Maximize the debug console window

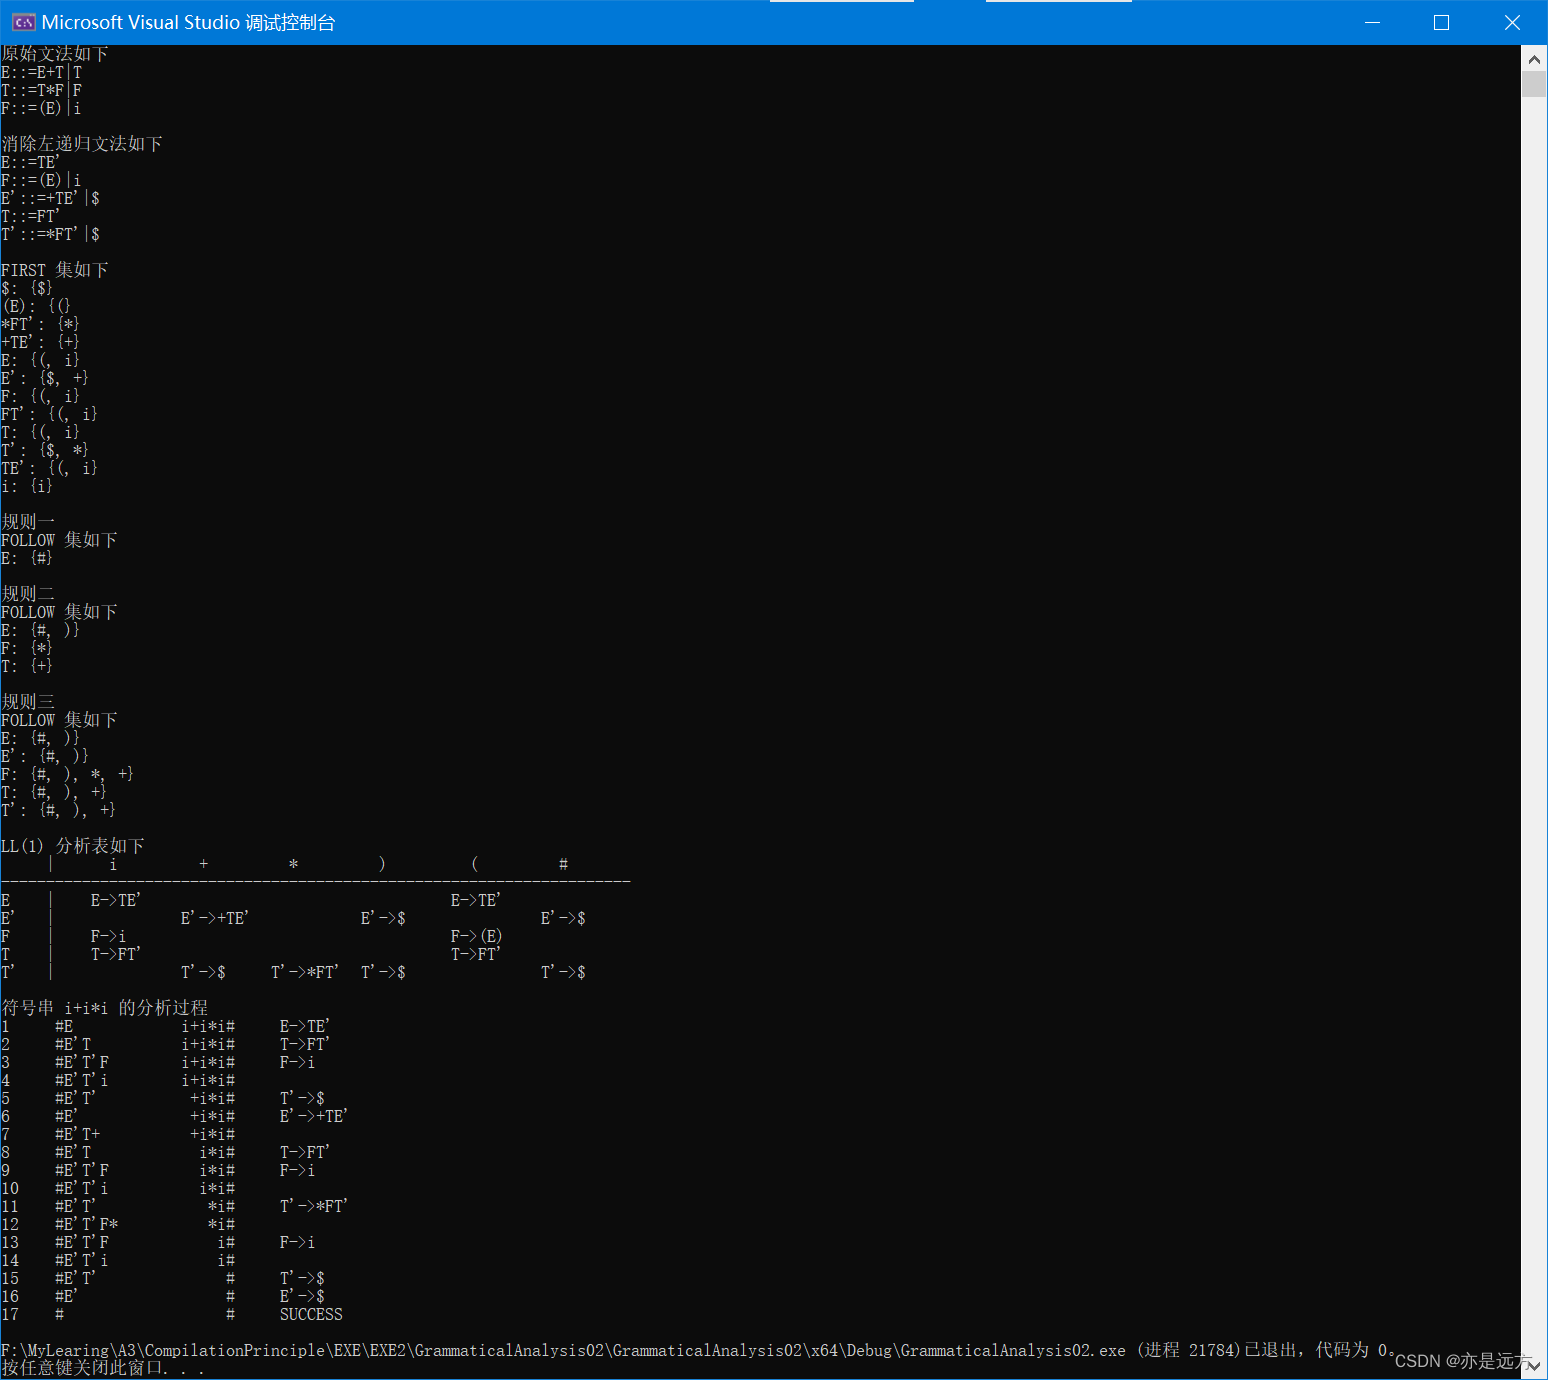click(1441, 22)
